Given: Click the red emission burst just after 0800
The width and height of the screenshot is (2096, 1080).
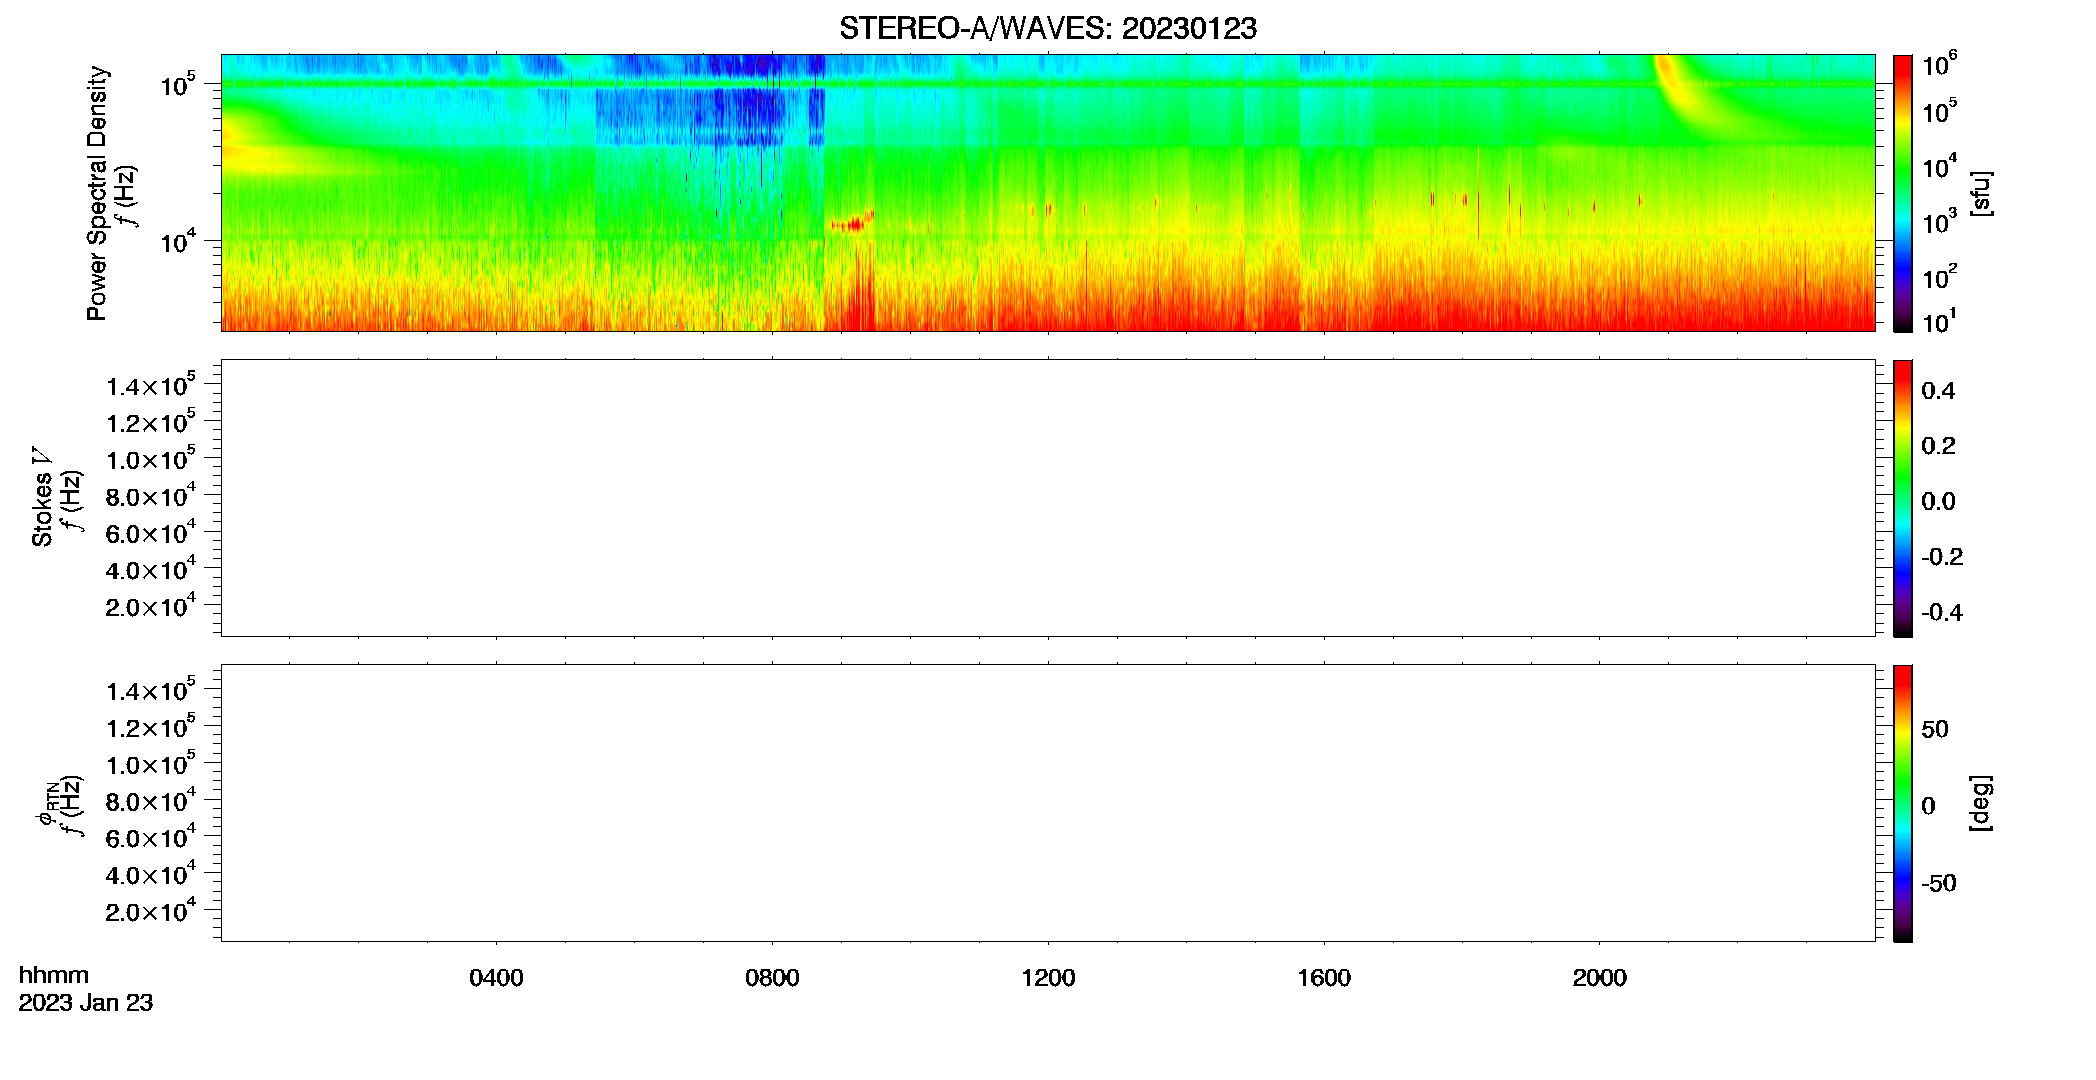Looking at the screenshot, I should [x=851, y=223].
